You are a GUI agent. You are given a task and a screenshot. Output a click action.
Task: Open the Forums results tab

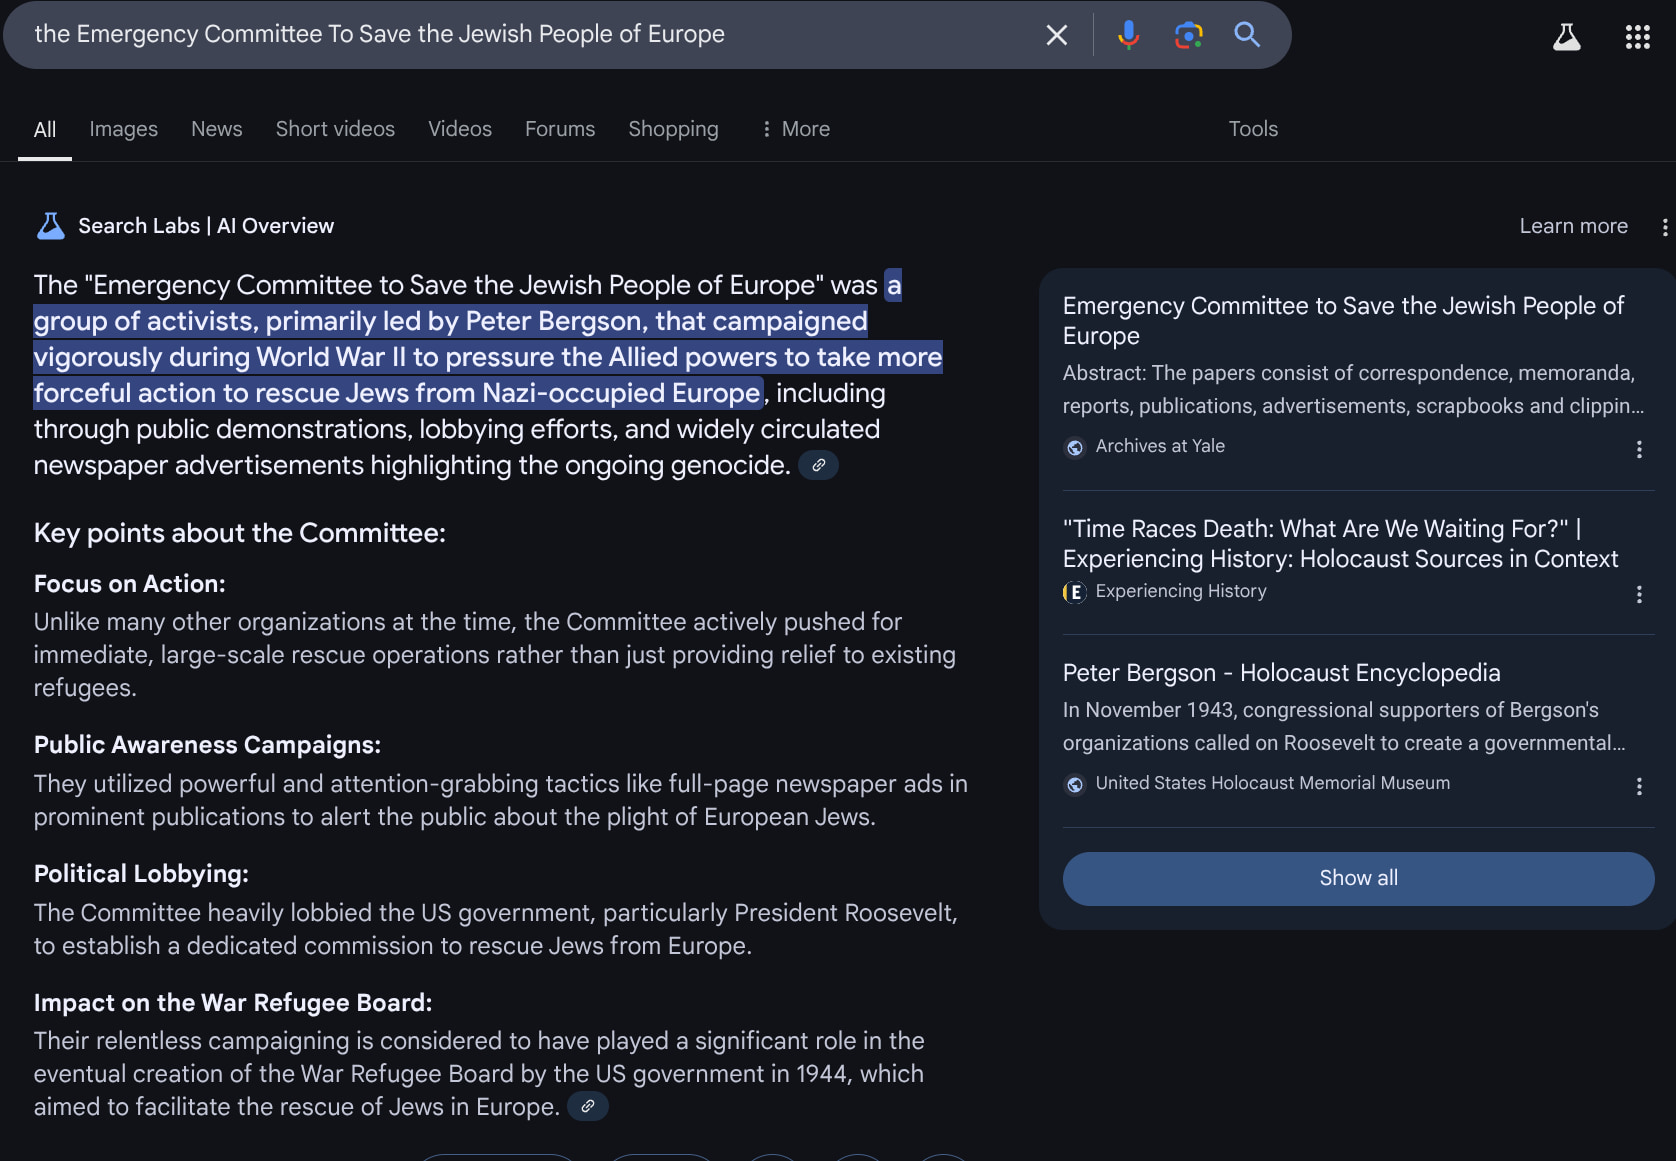(x=559, y=129)
